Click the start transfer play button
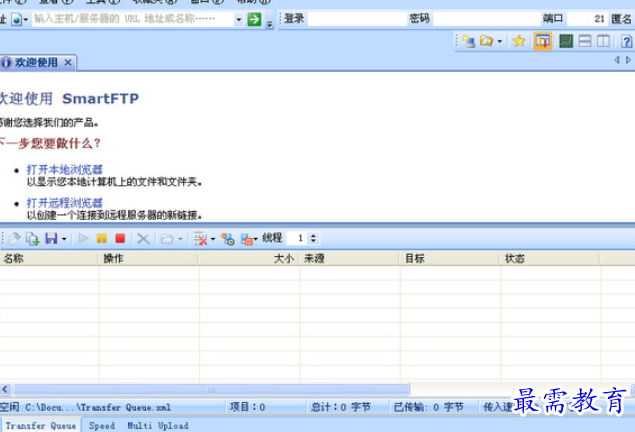 click(x=83, y=238)
